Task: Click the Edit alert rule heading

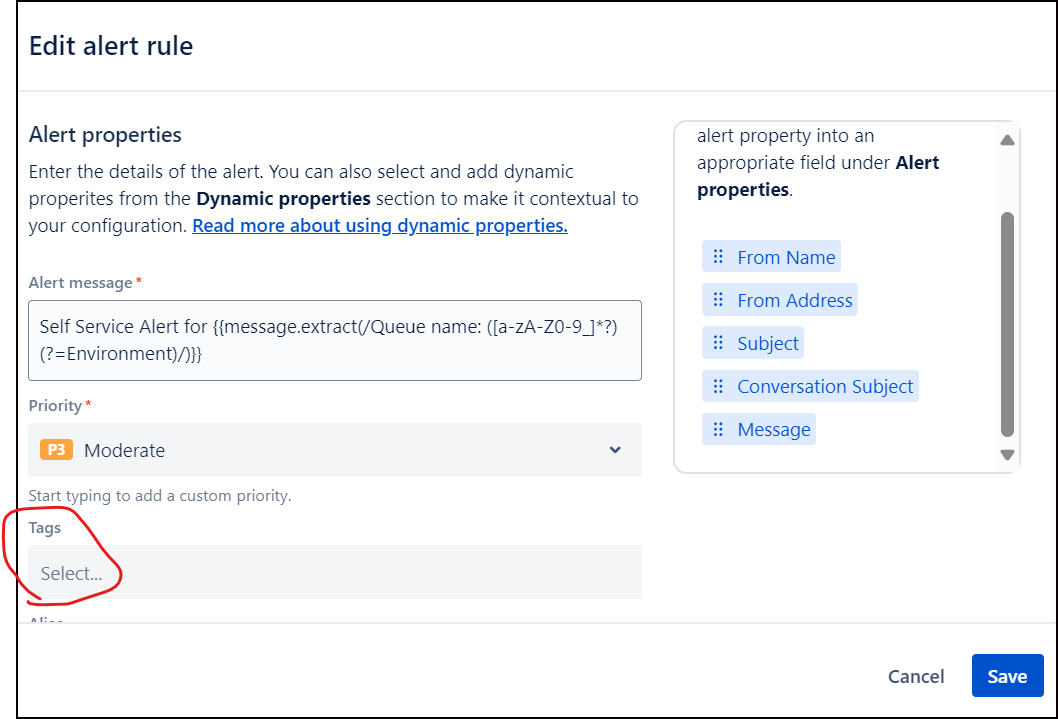Action: point(111,46)
